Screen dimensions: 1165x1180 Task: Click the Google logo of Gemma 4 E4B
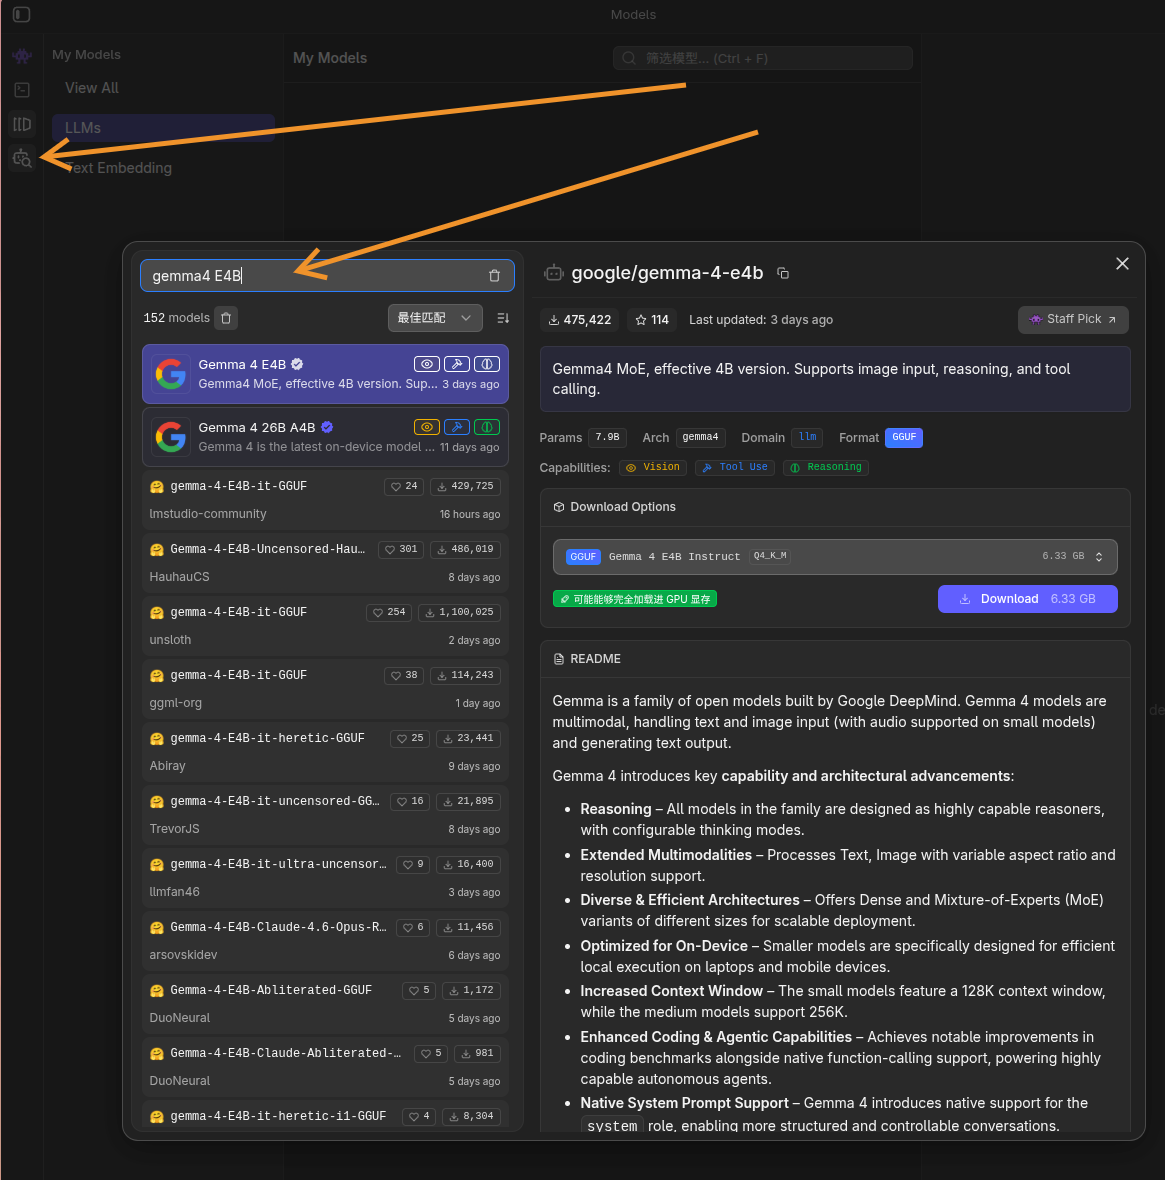[170, 374]
